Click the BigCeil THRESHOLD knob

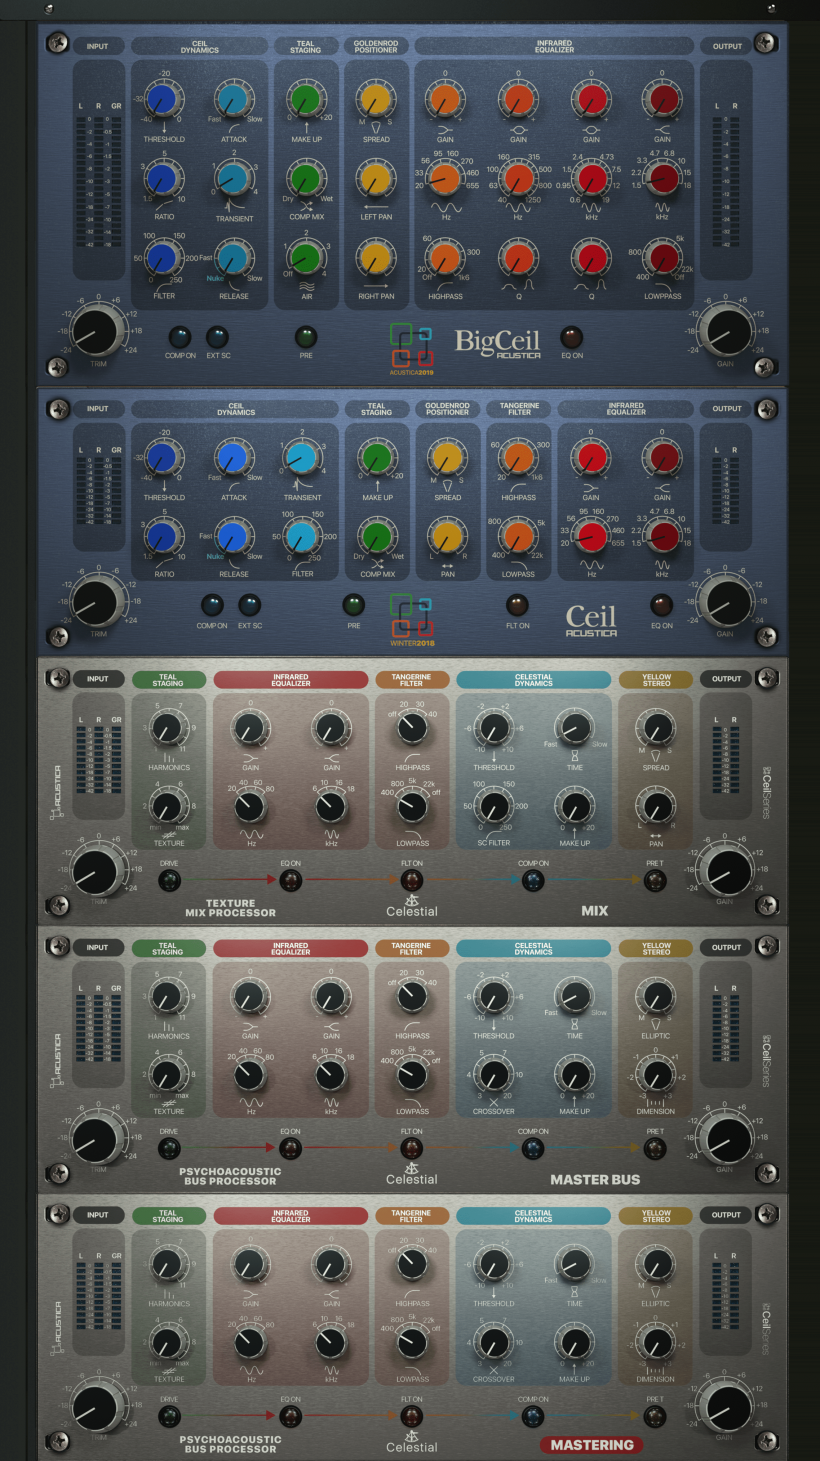161,100
